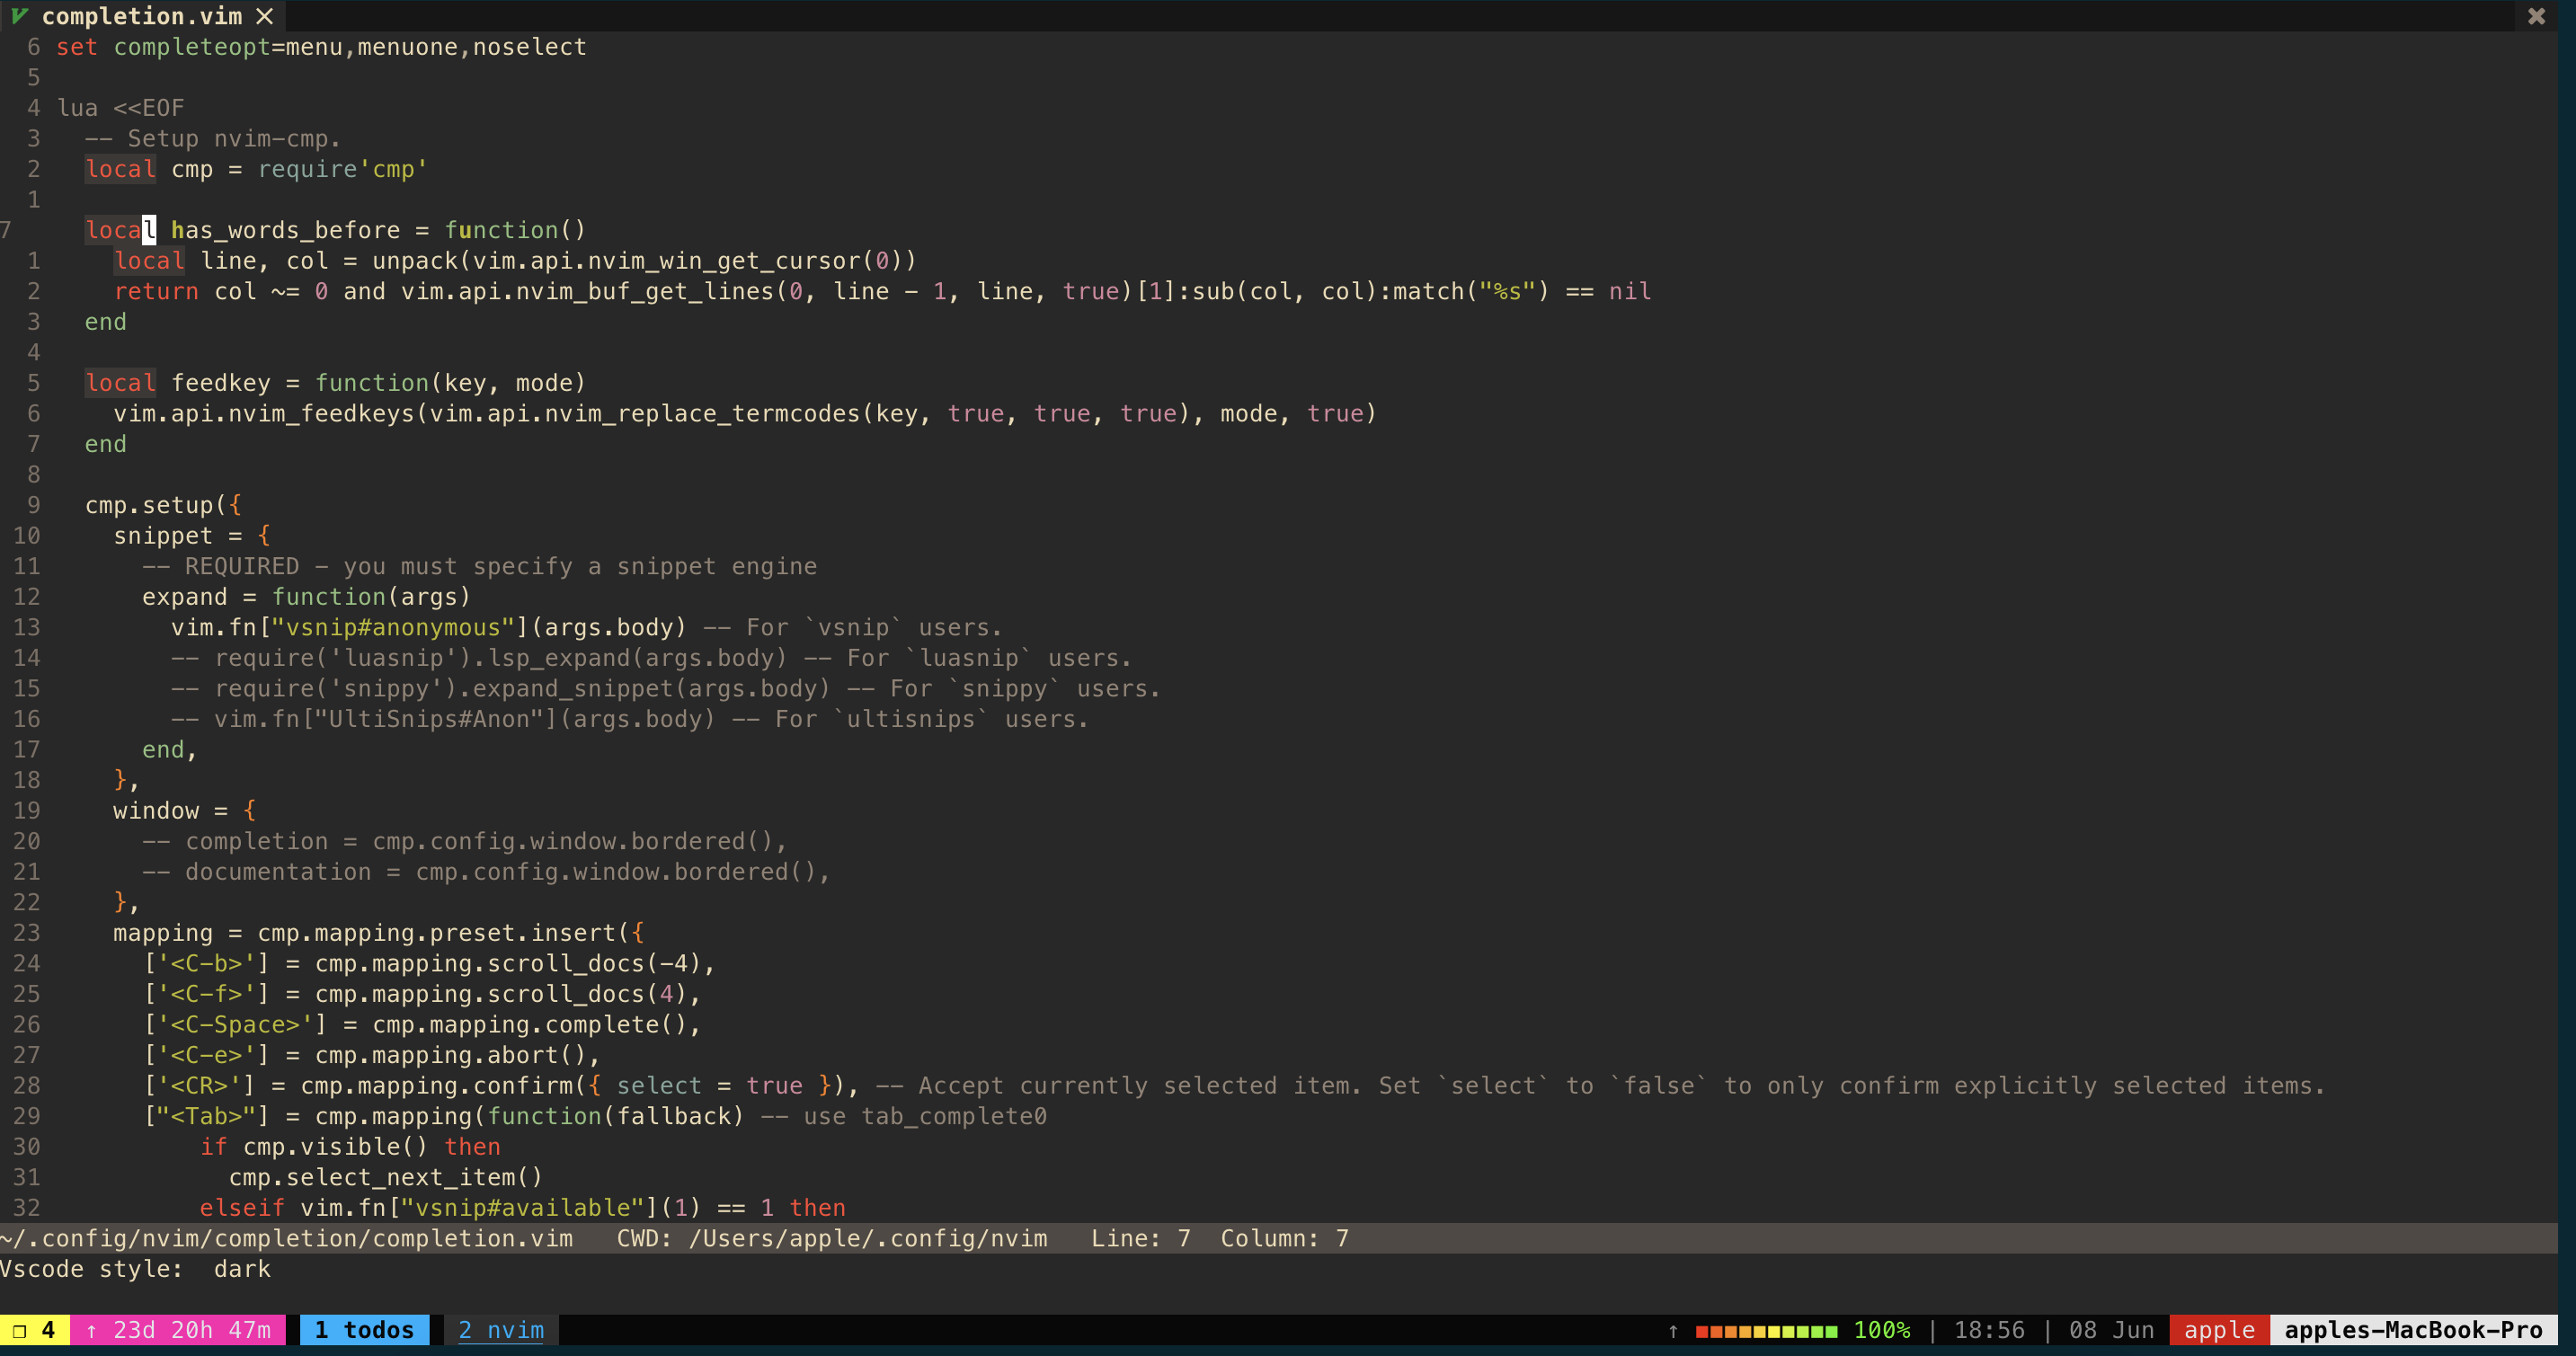Click the pink uptime segment 23d 20h 47m

pos(178,1330)
